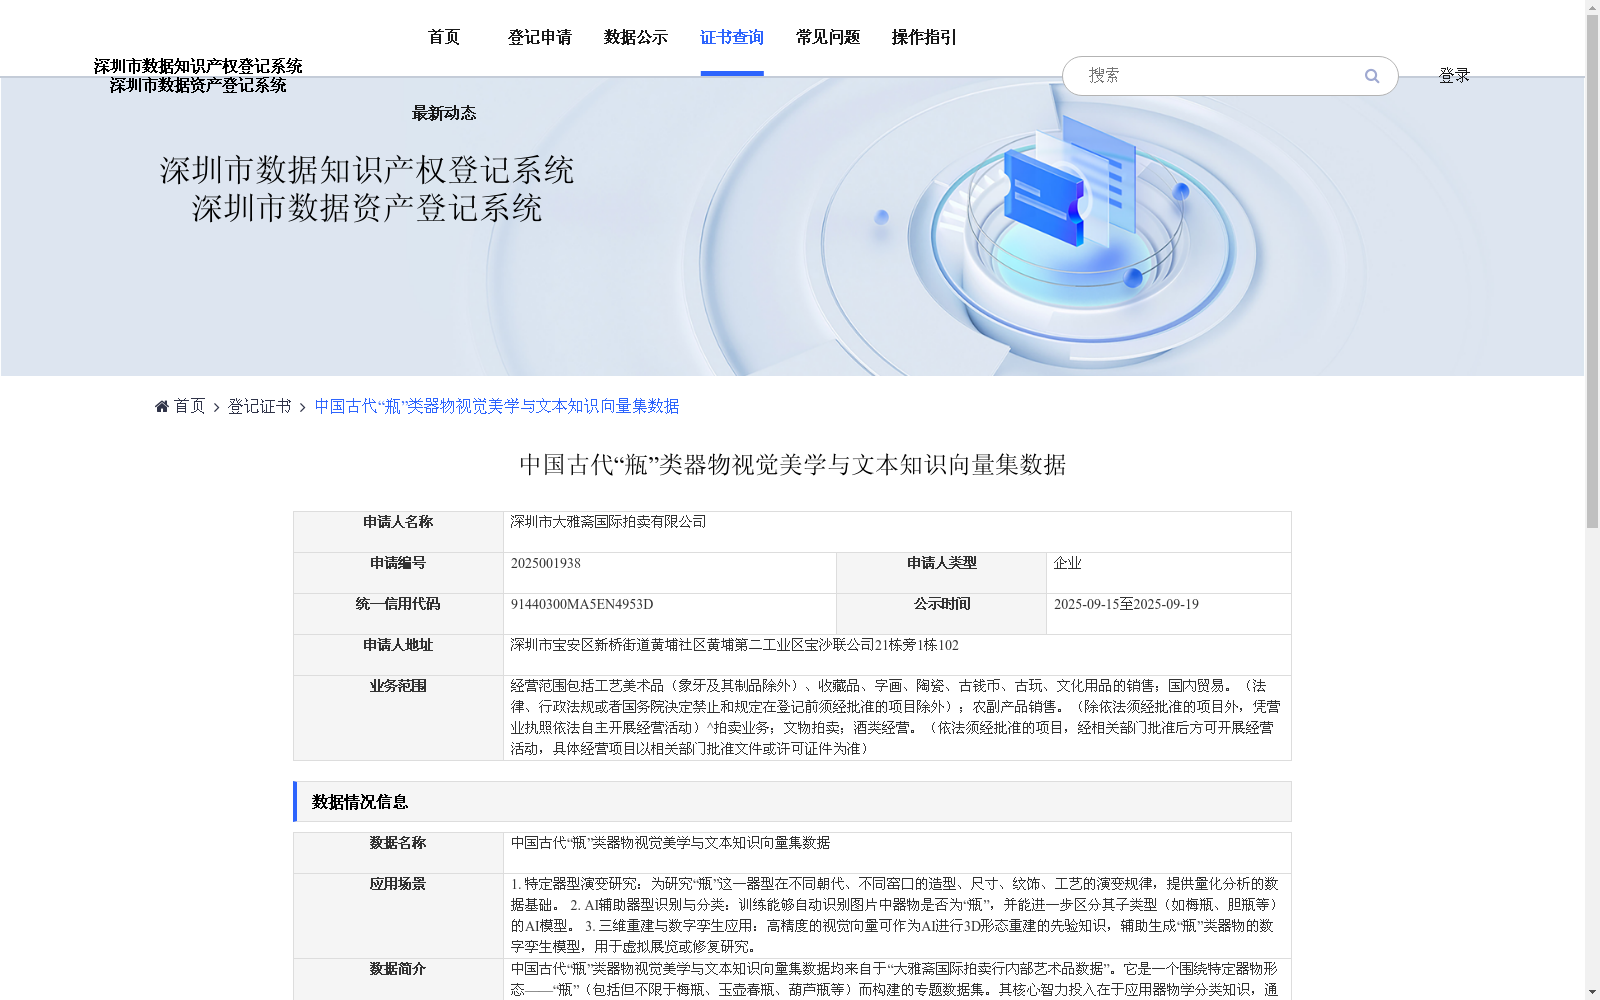Viewport: 1600px width, 1000px height.
Task: Click inside the 搜索 input field
Action: (1200, 75)
